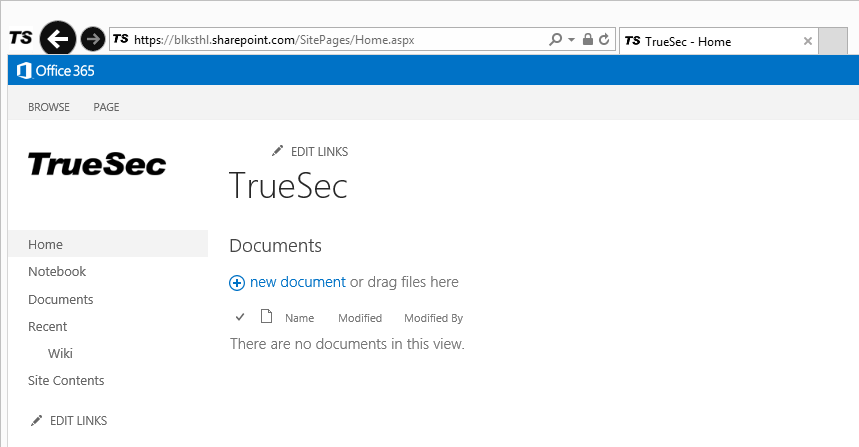Click the URL address bar field
This screenshot has height=447, width=859.
pos(330,40)
